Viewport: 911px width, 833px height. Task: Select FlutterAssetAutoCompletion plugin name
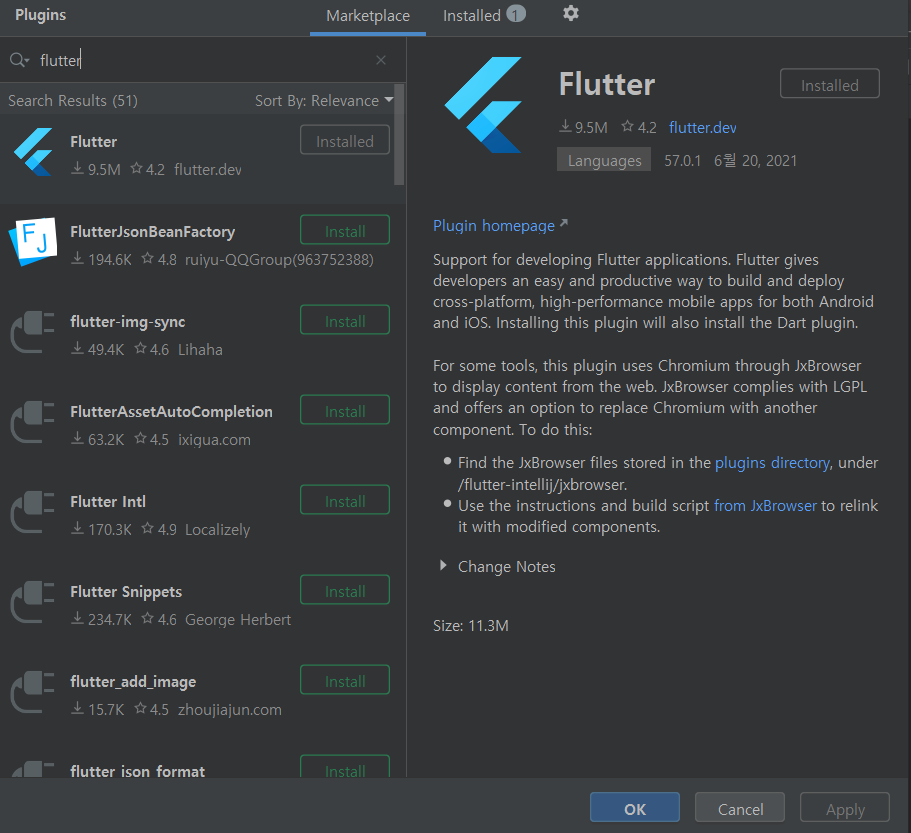pyautogui.click(x=171, y=411)
